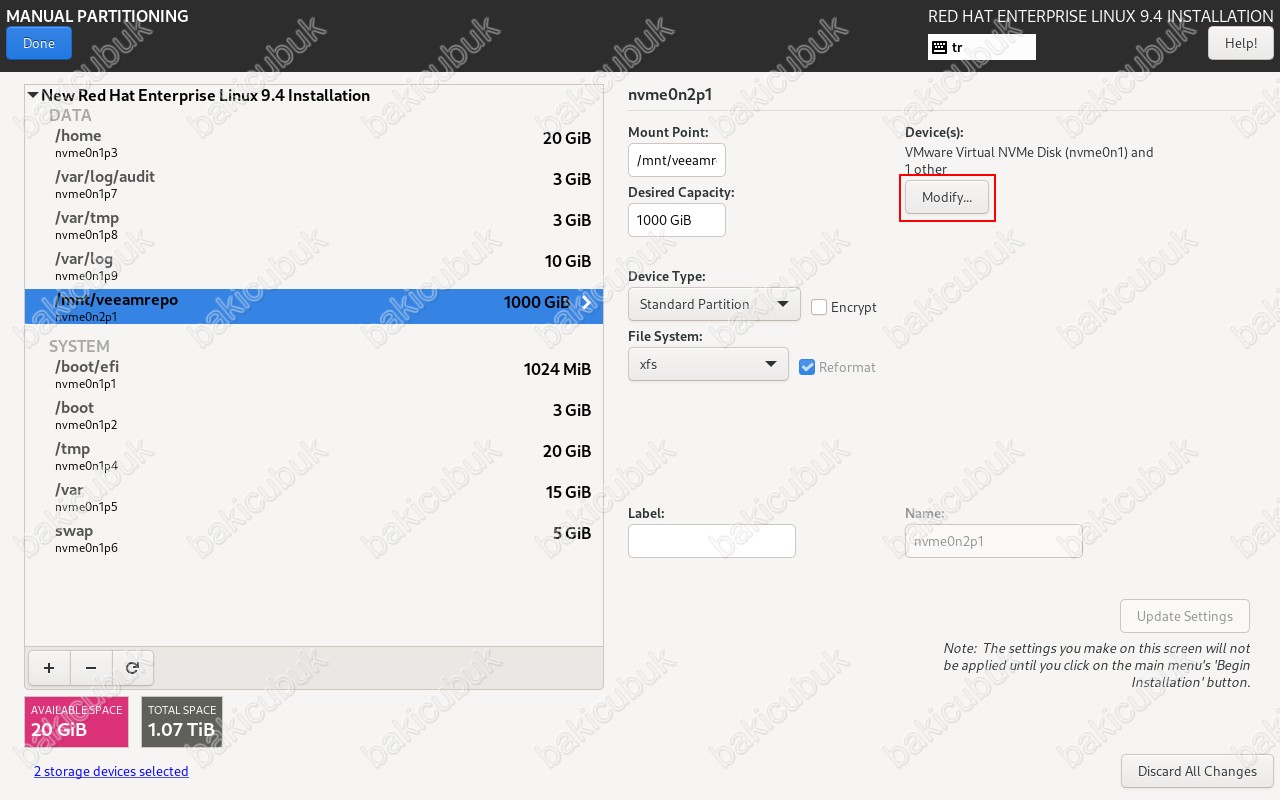Viewport: 1280px width, 800px height.
Task: Click the Label input field
Action: pos(712,541)
